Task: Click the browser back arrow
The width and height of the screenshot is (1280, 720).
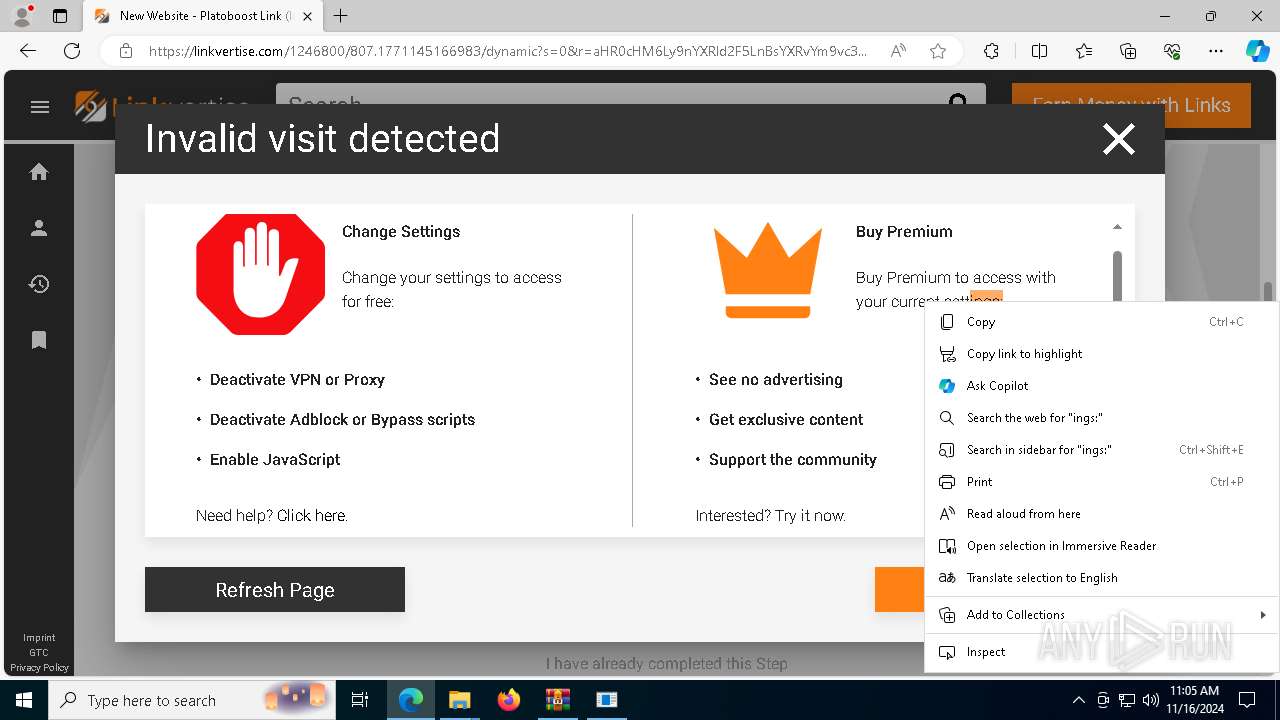Action: tap(28, 51)
